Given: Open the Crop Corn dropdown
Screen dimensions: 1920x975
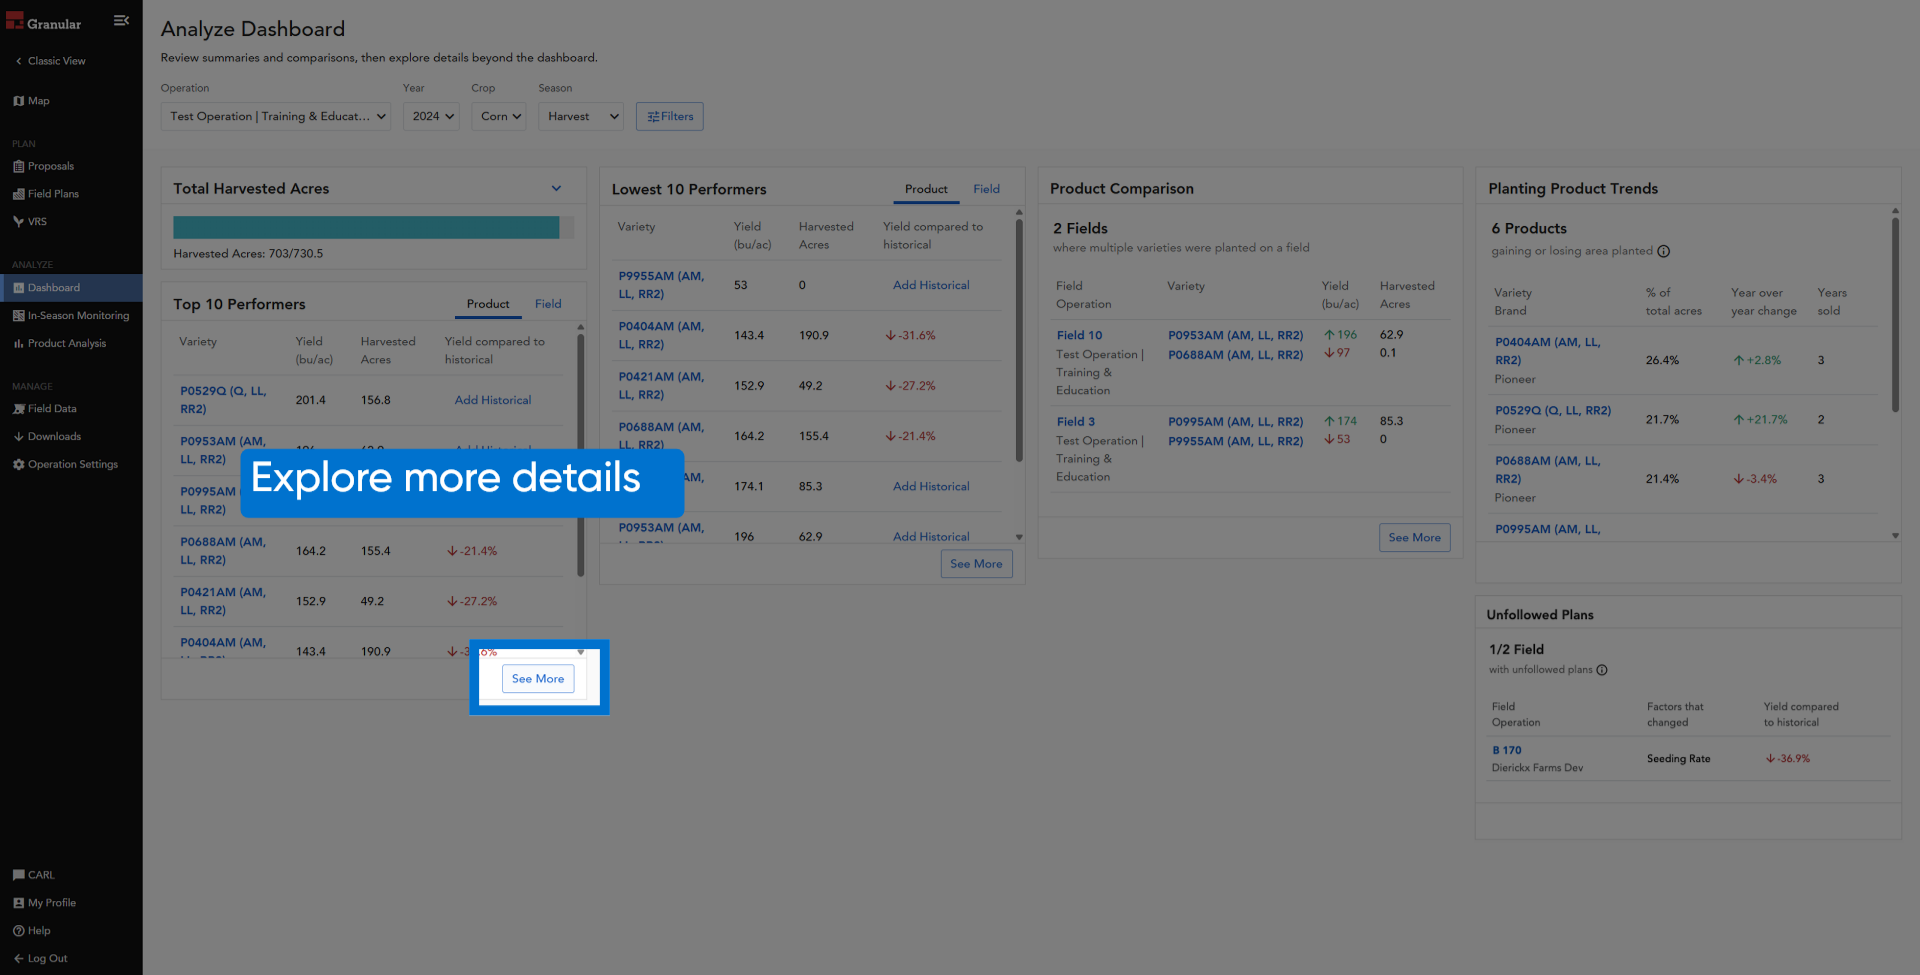Looking at the screenshot, I should (500, 117).
